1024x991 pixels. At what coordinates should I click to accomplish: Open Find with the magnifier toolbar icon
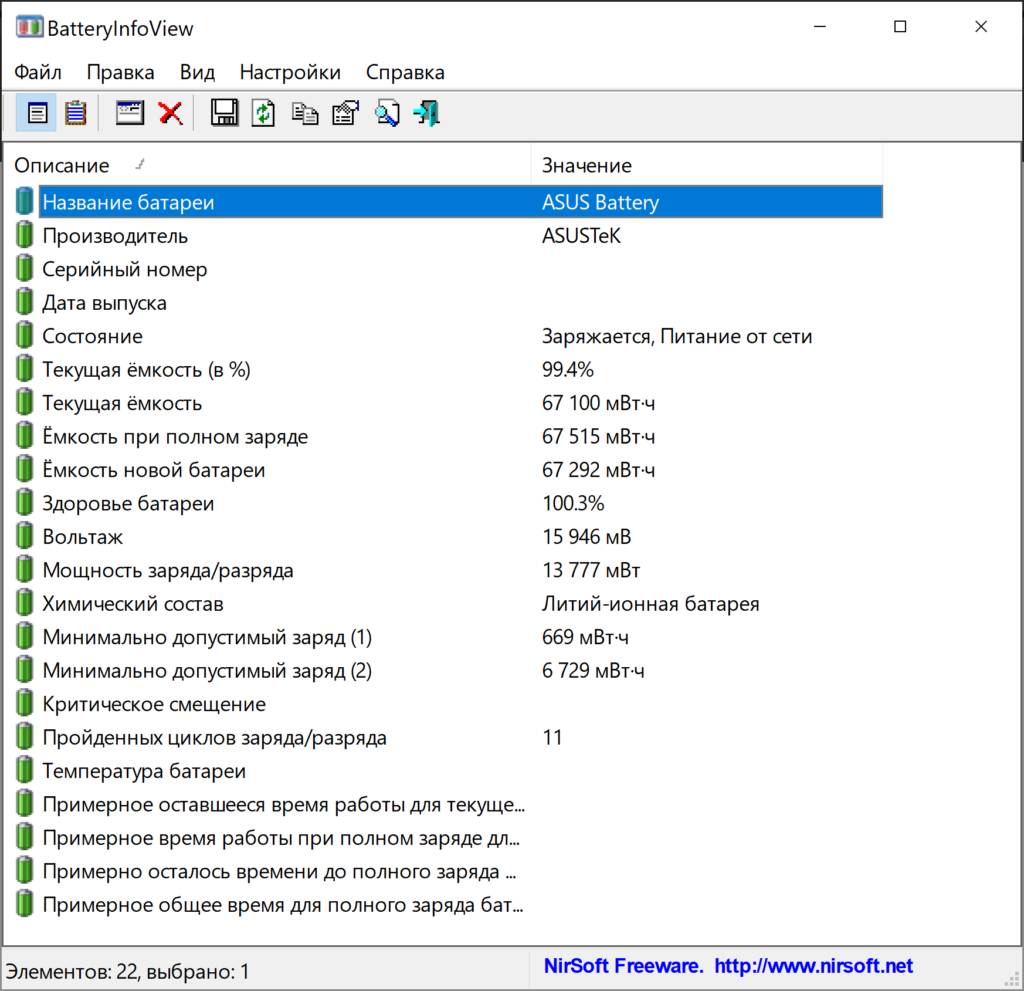point(387,114)
